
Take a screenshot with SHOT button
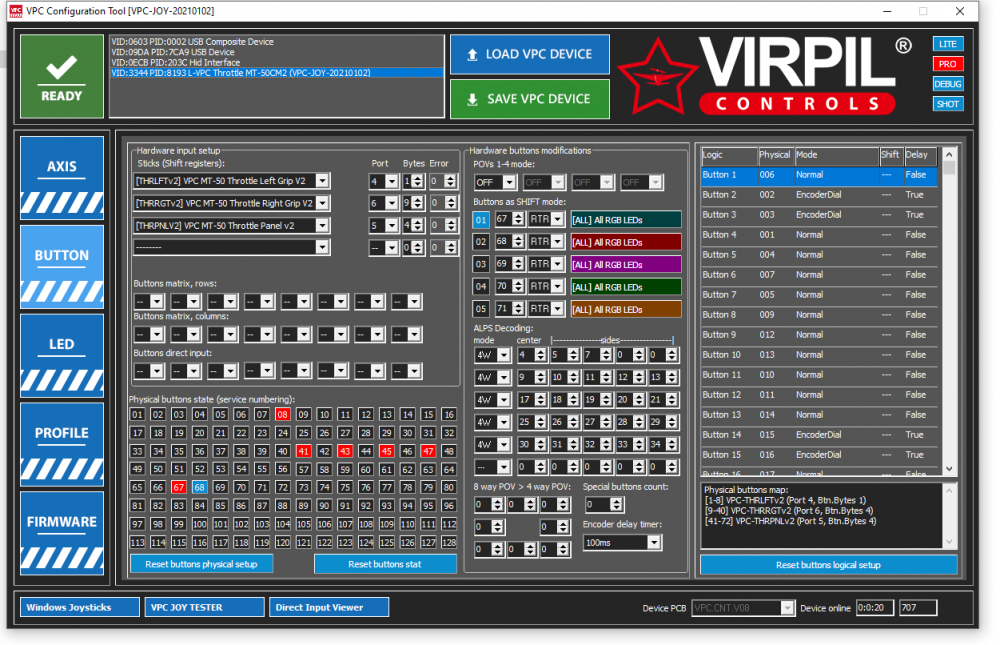tap(947, 104)
